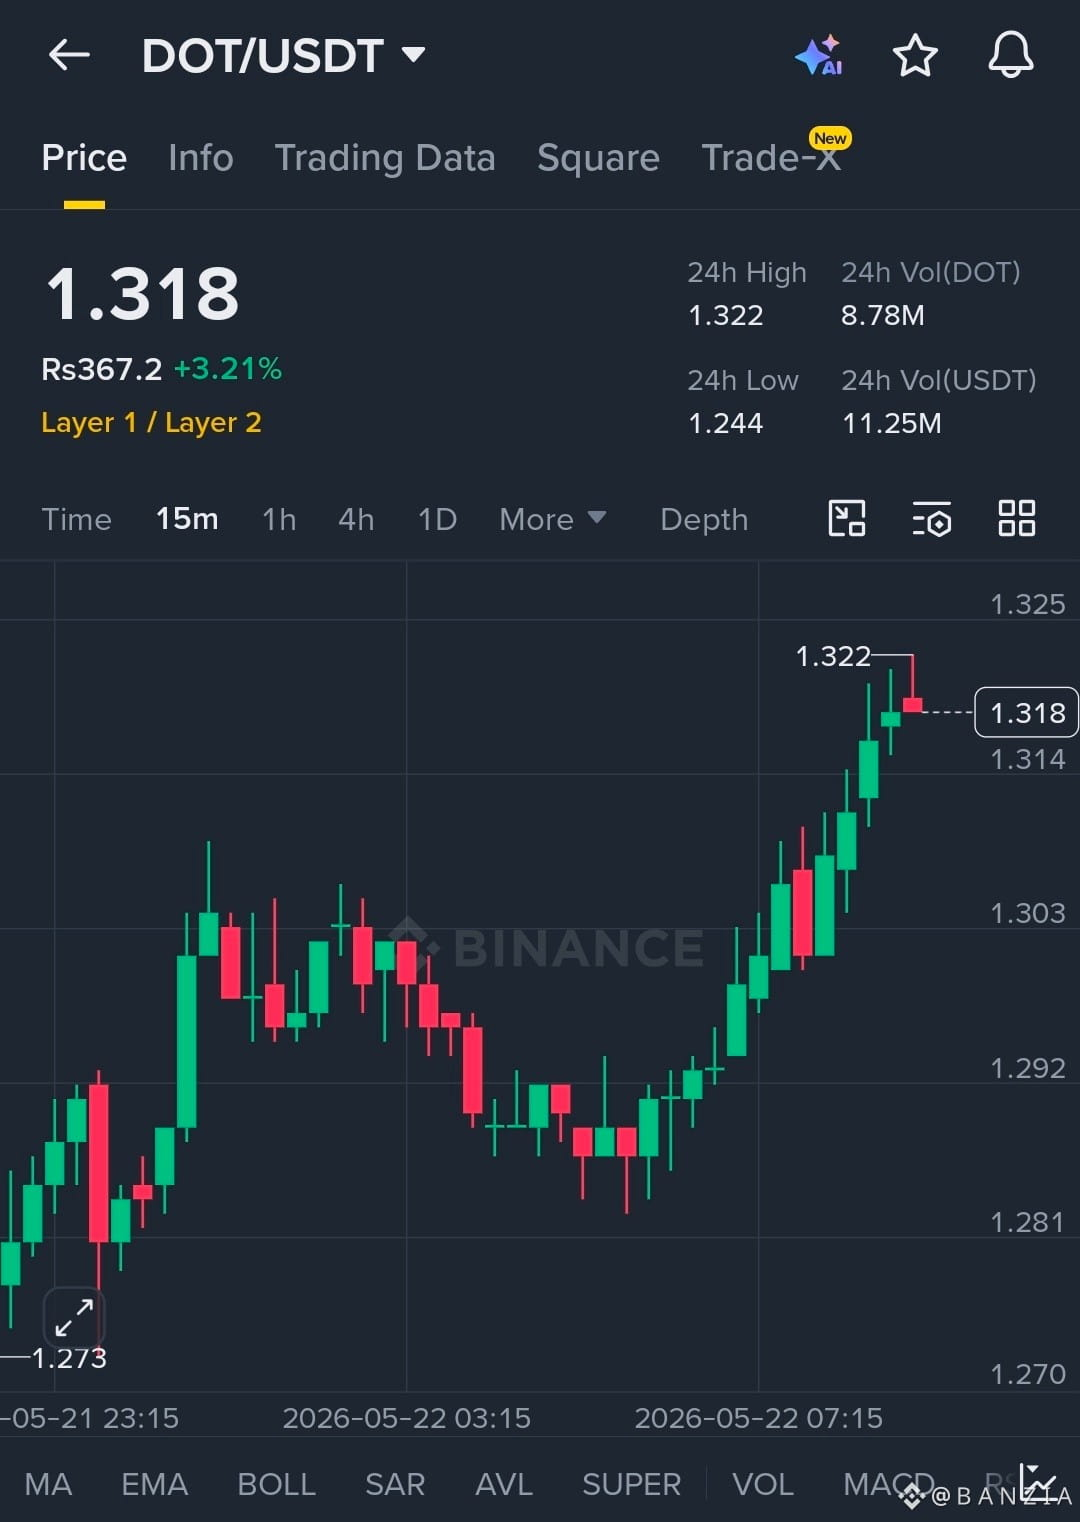Screen dimensions: 1080x1522
Task: Tap the last price 1.318 headline
Action: (143, 295)
